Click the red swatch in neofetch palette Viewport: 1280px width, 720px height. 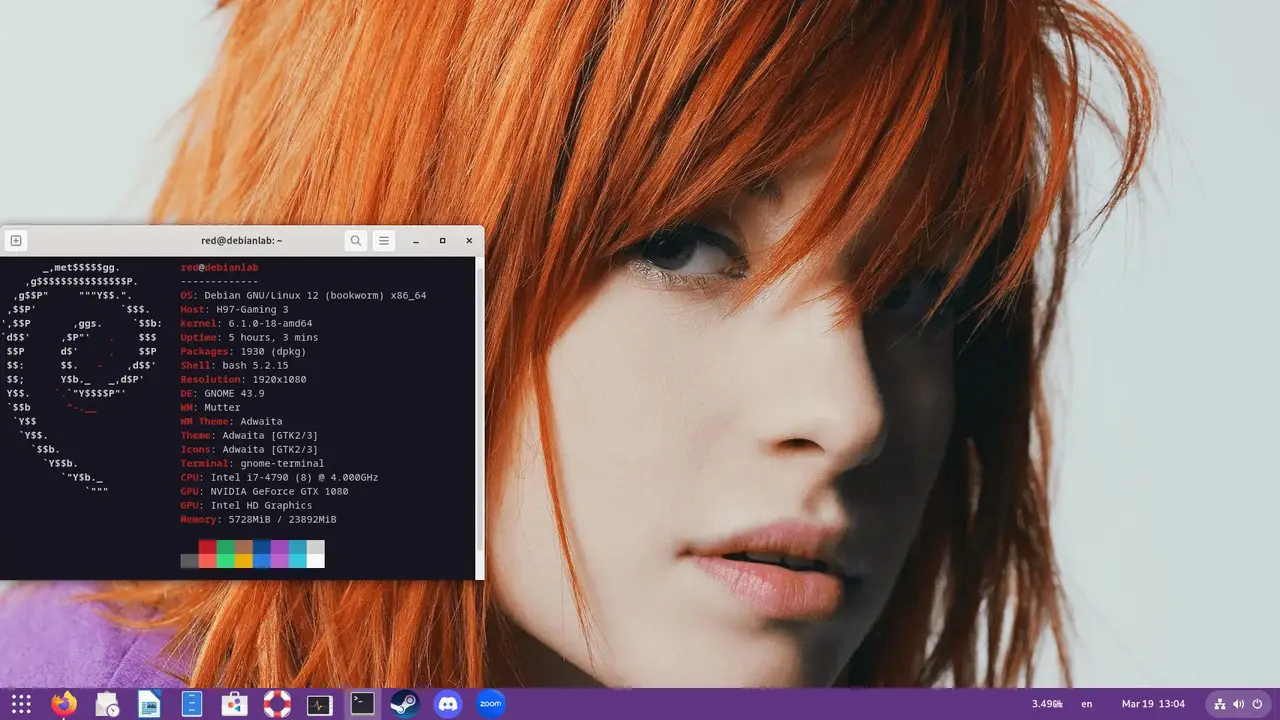tap(207, 547)
